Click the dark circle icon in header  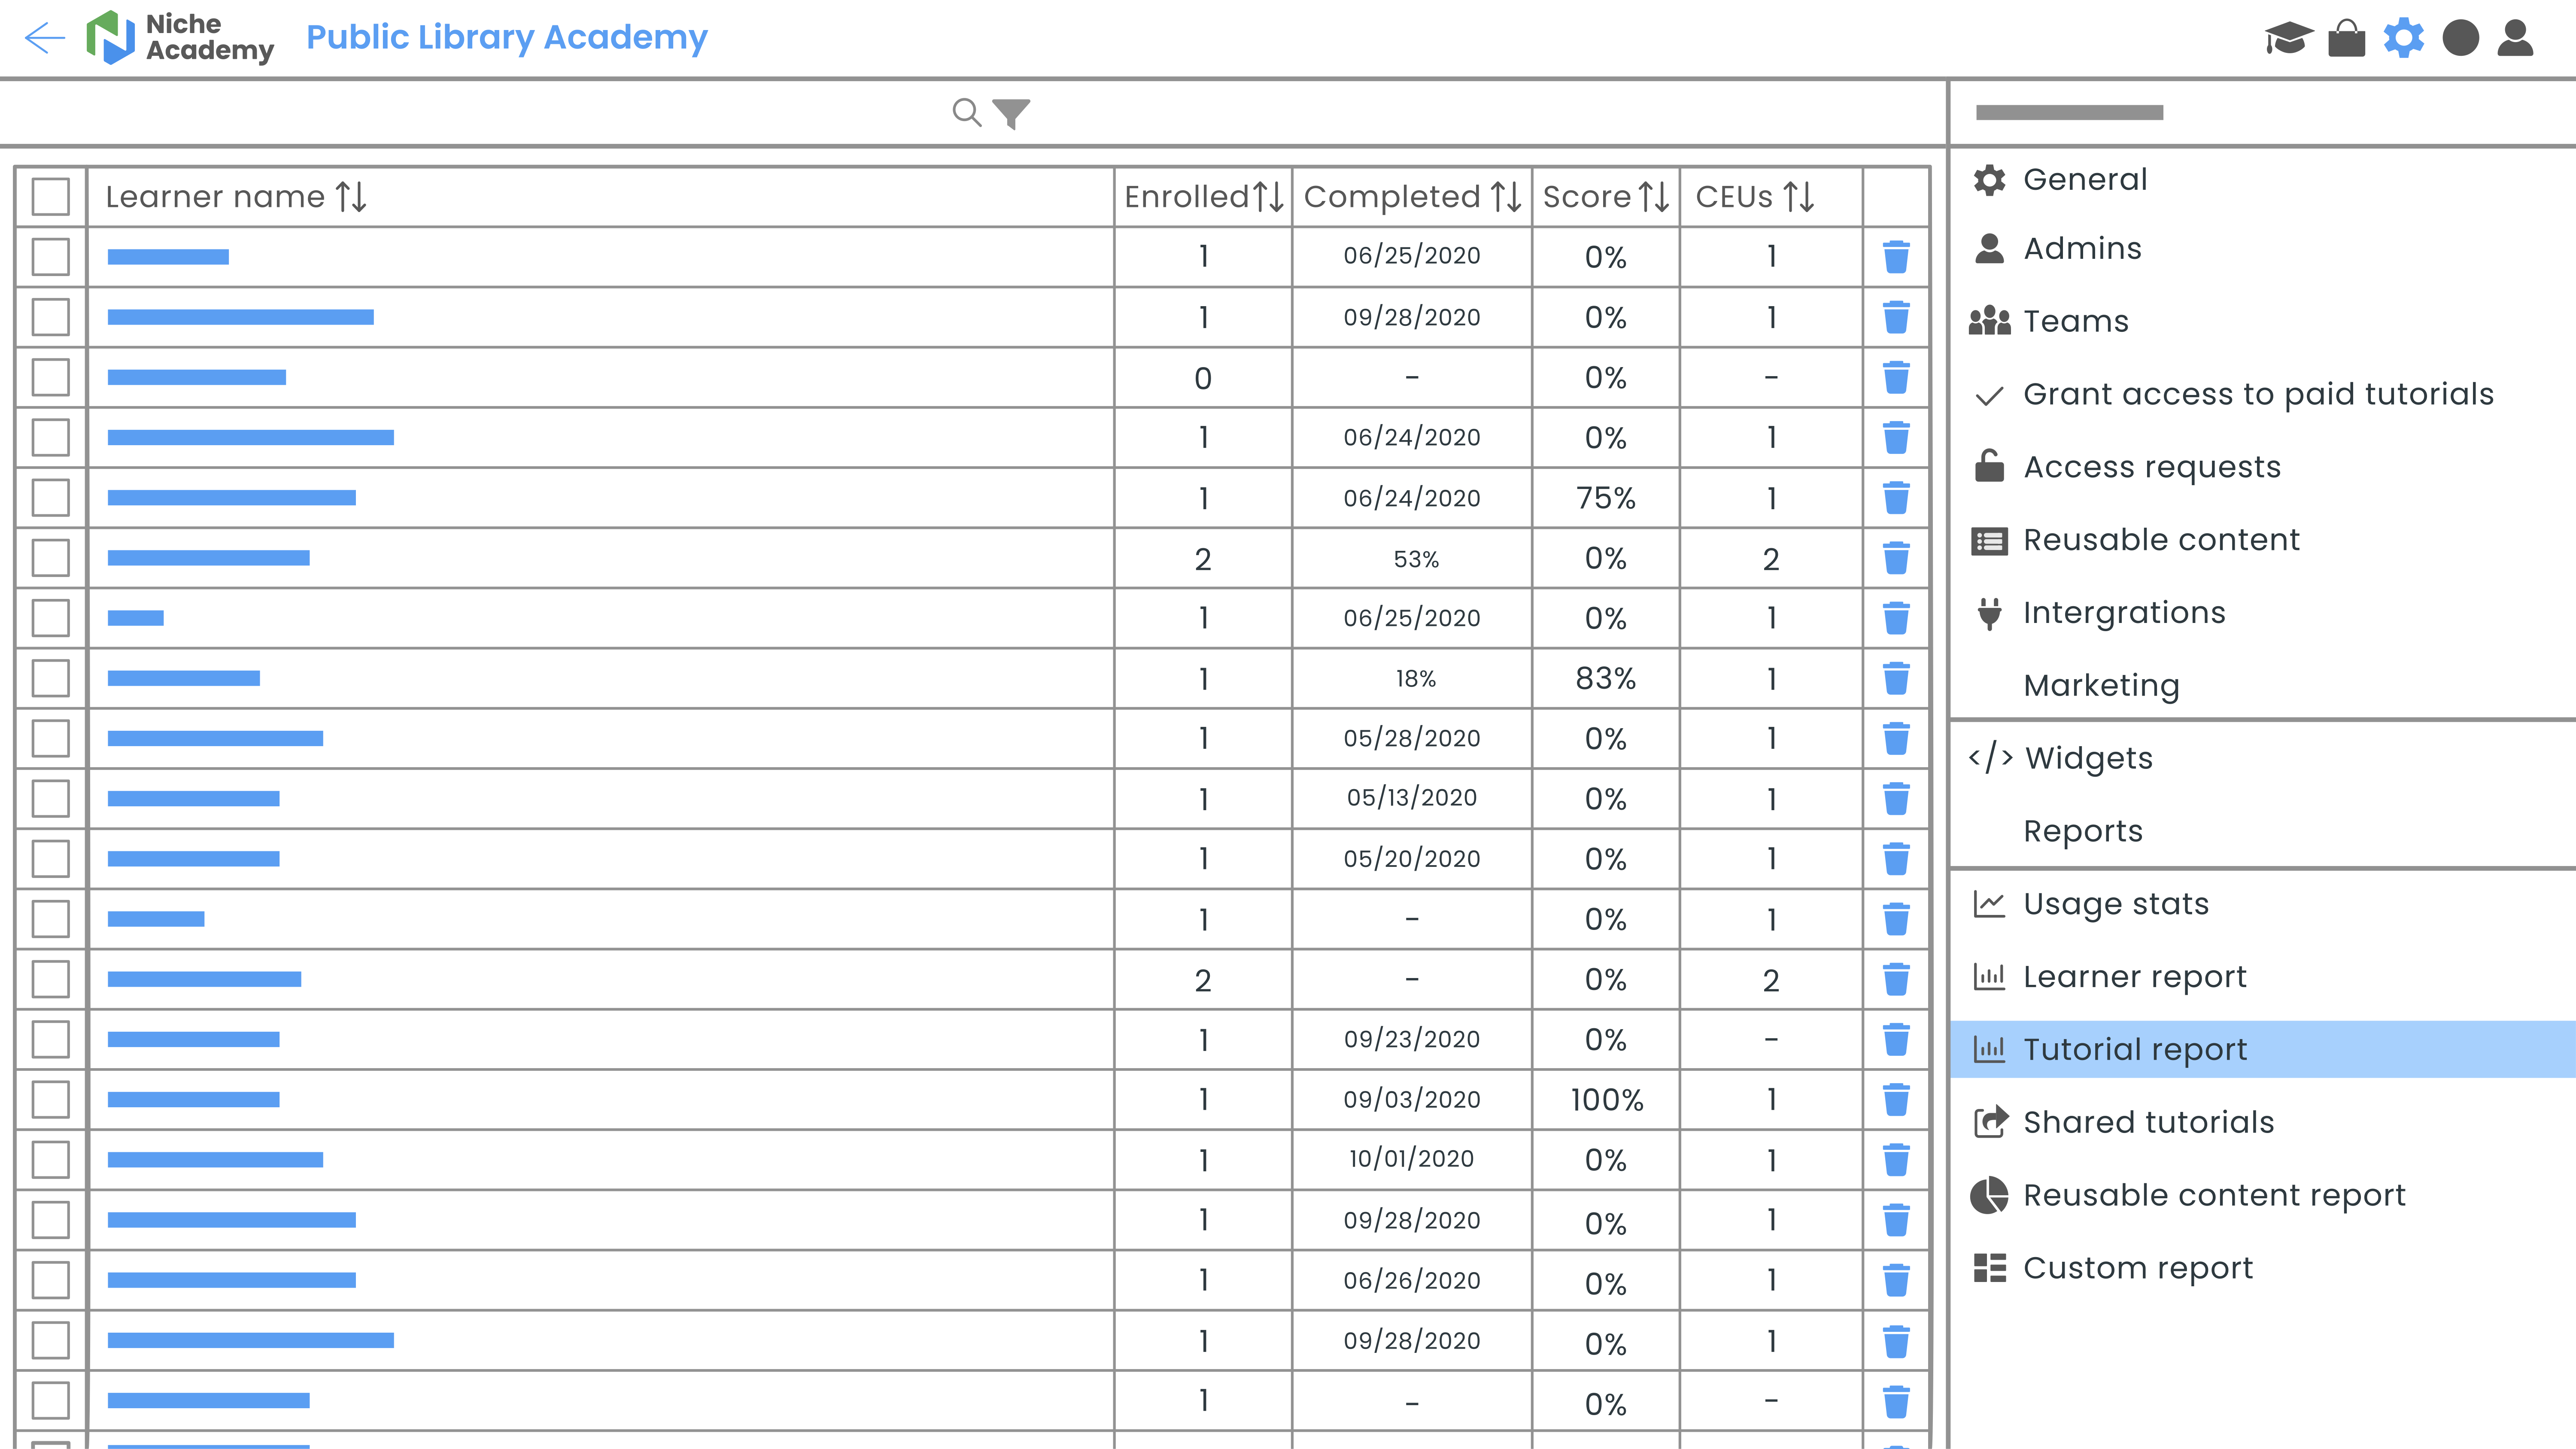click(x=2460, y=38)
